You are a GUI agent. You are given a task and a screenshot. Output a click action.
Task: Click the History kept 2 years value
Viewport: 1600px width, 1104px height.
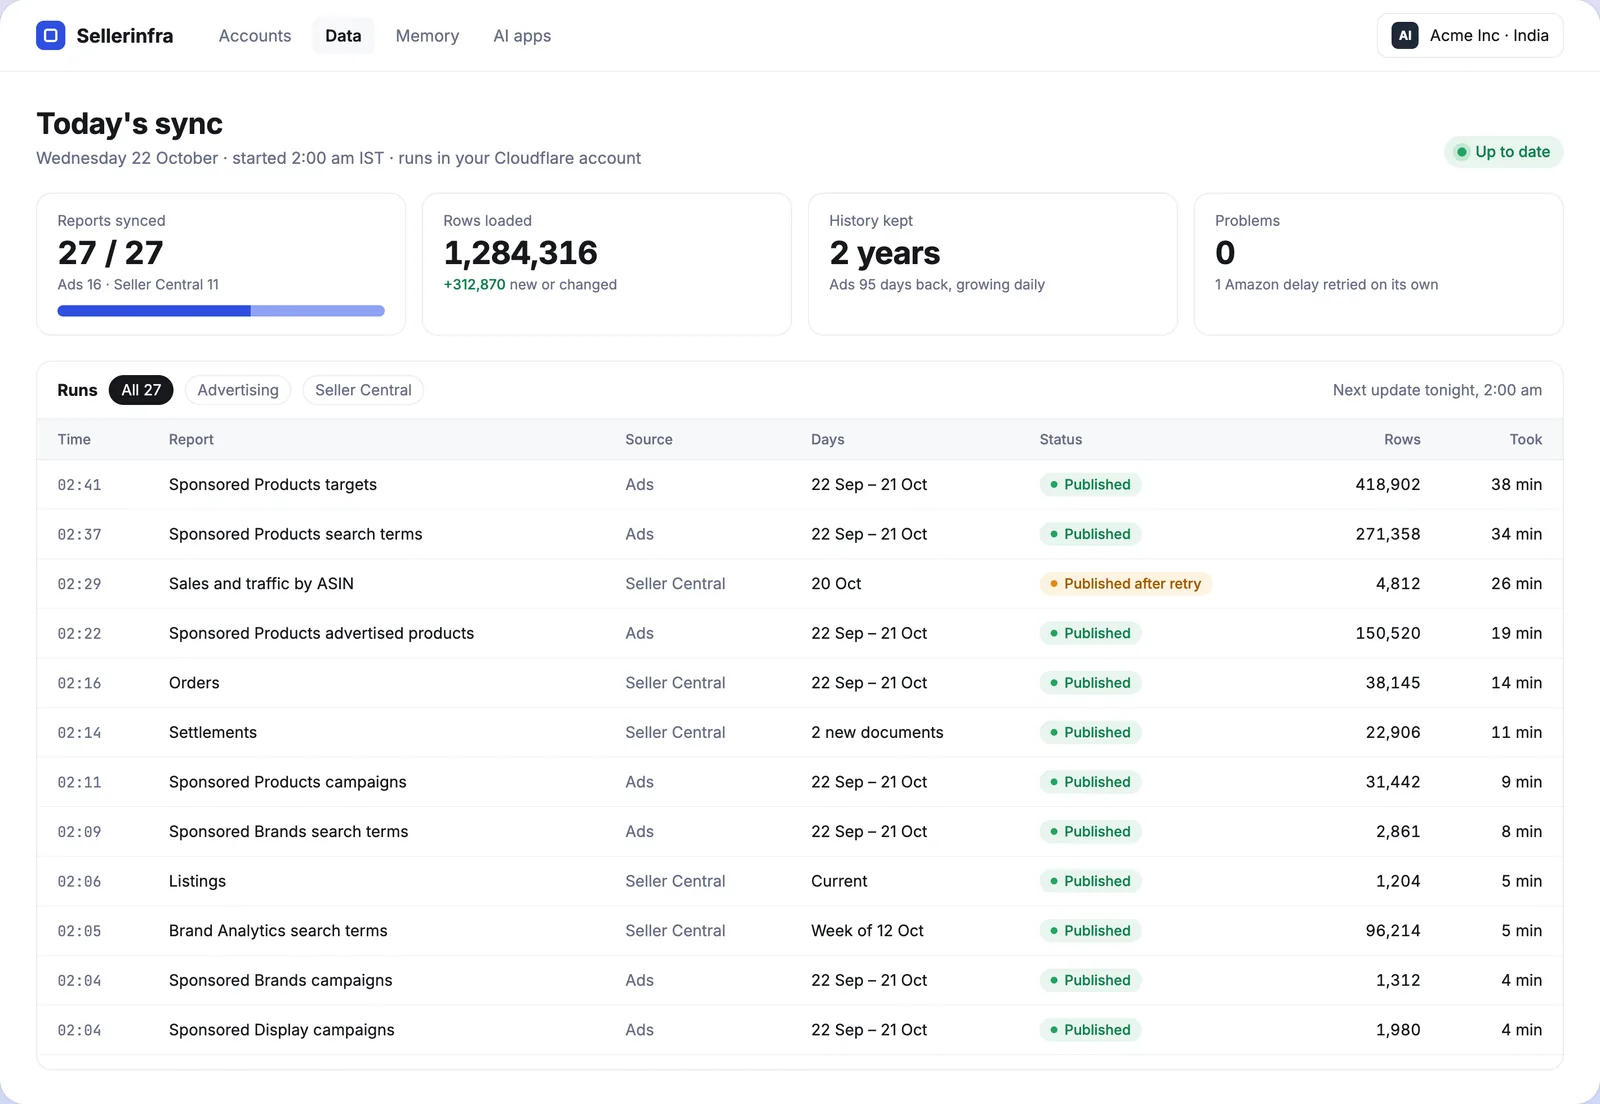pyautogui.click(x=885, y=253)
